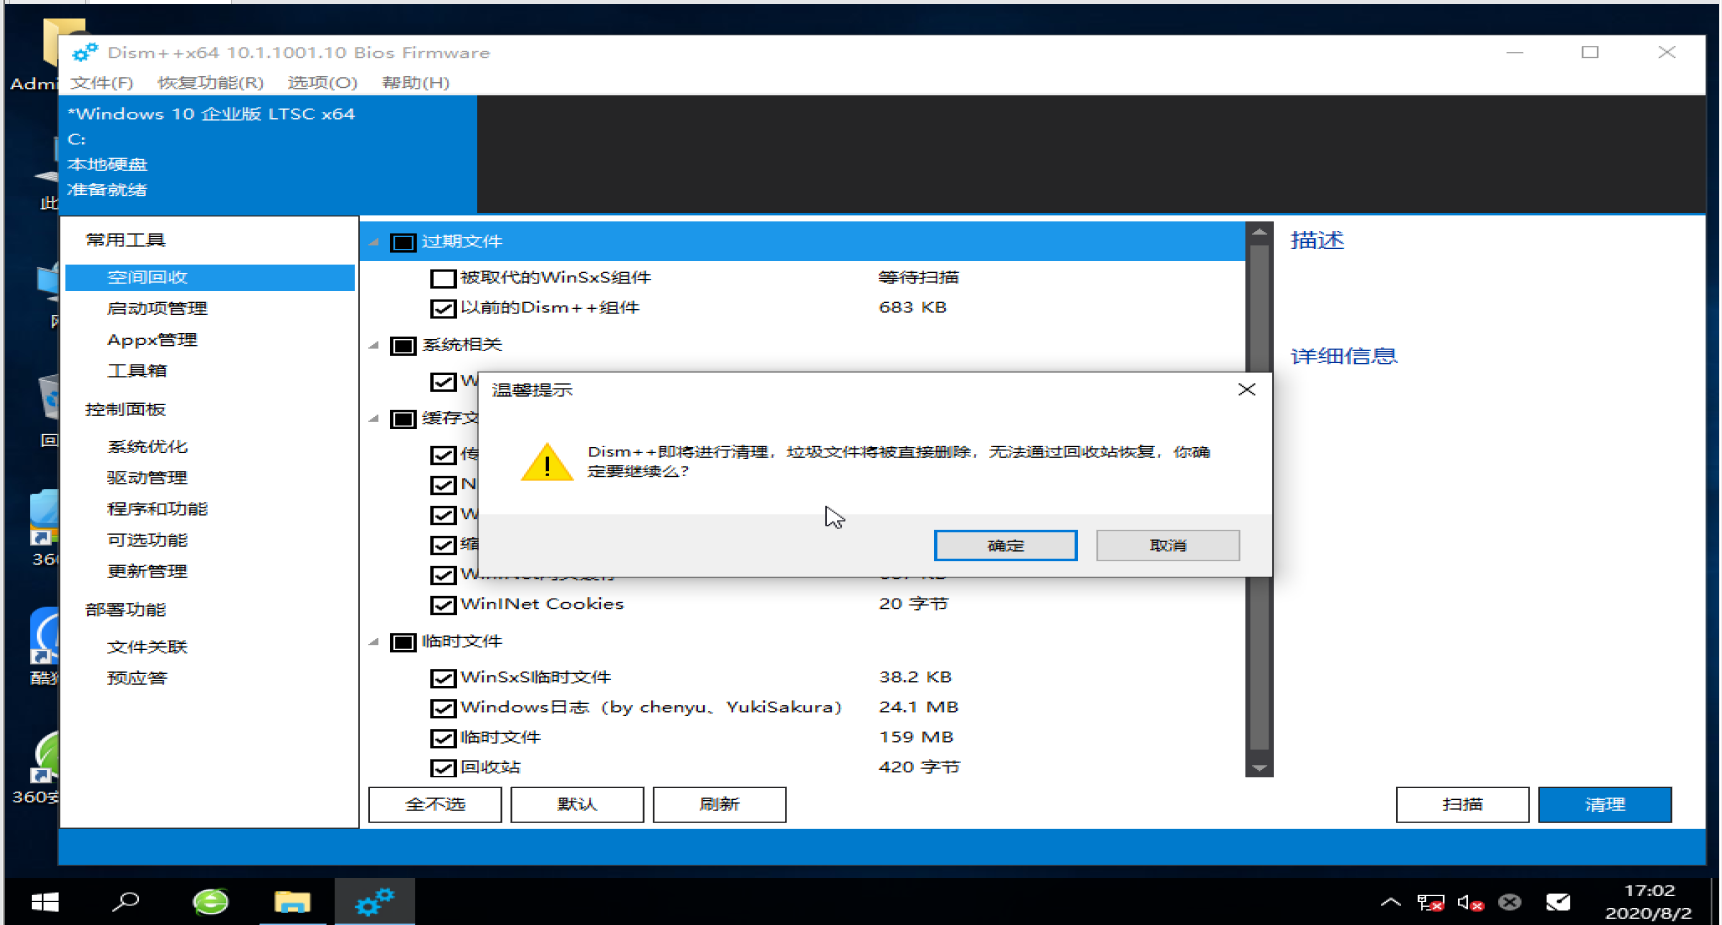This screenshot has width=1722, height=925.
Task: Open 系统优化 in the sidebar
Action: pyautogui.click(x=147, y=446)
